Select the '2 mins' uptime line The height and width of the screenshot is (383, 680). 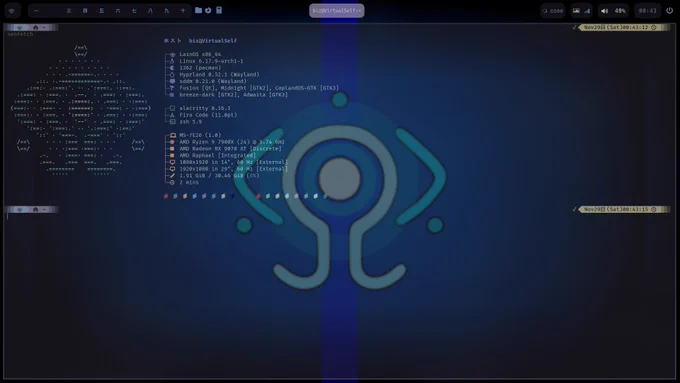click(x=189, y=183)
